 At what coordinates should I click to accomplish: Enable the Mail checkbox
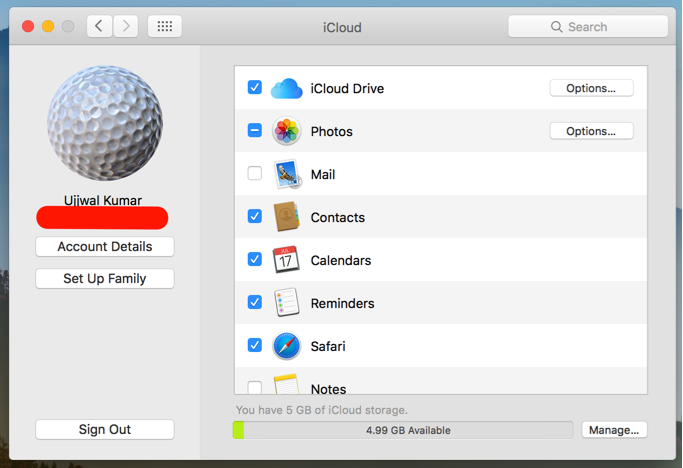point(255,173)
